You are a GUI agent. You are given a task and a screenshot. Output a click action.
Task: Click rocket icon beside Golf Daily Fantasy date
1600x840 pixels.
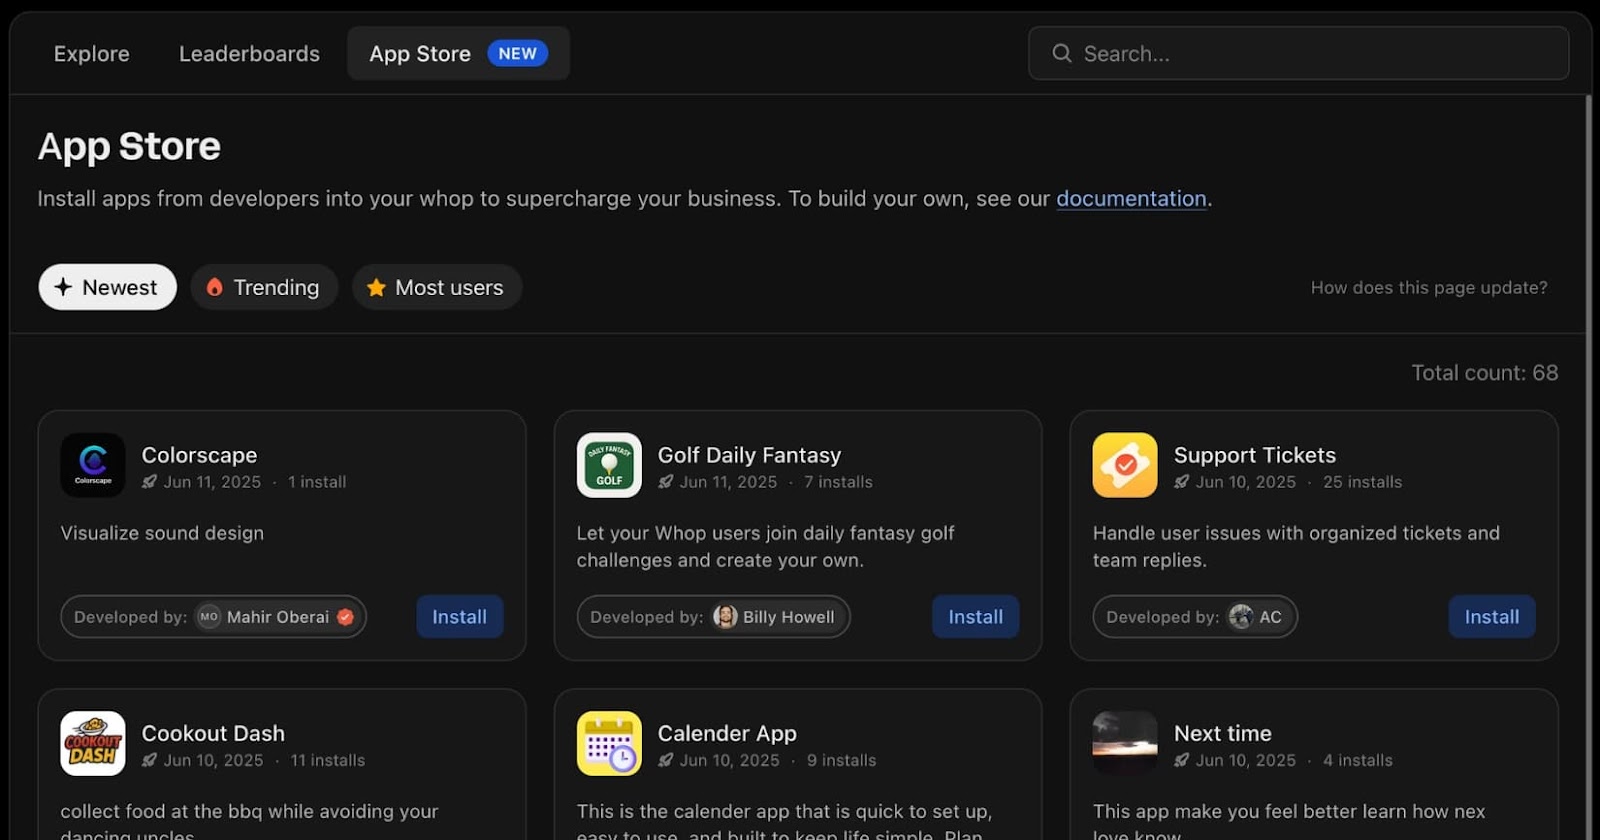tap(665, 482)
